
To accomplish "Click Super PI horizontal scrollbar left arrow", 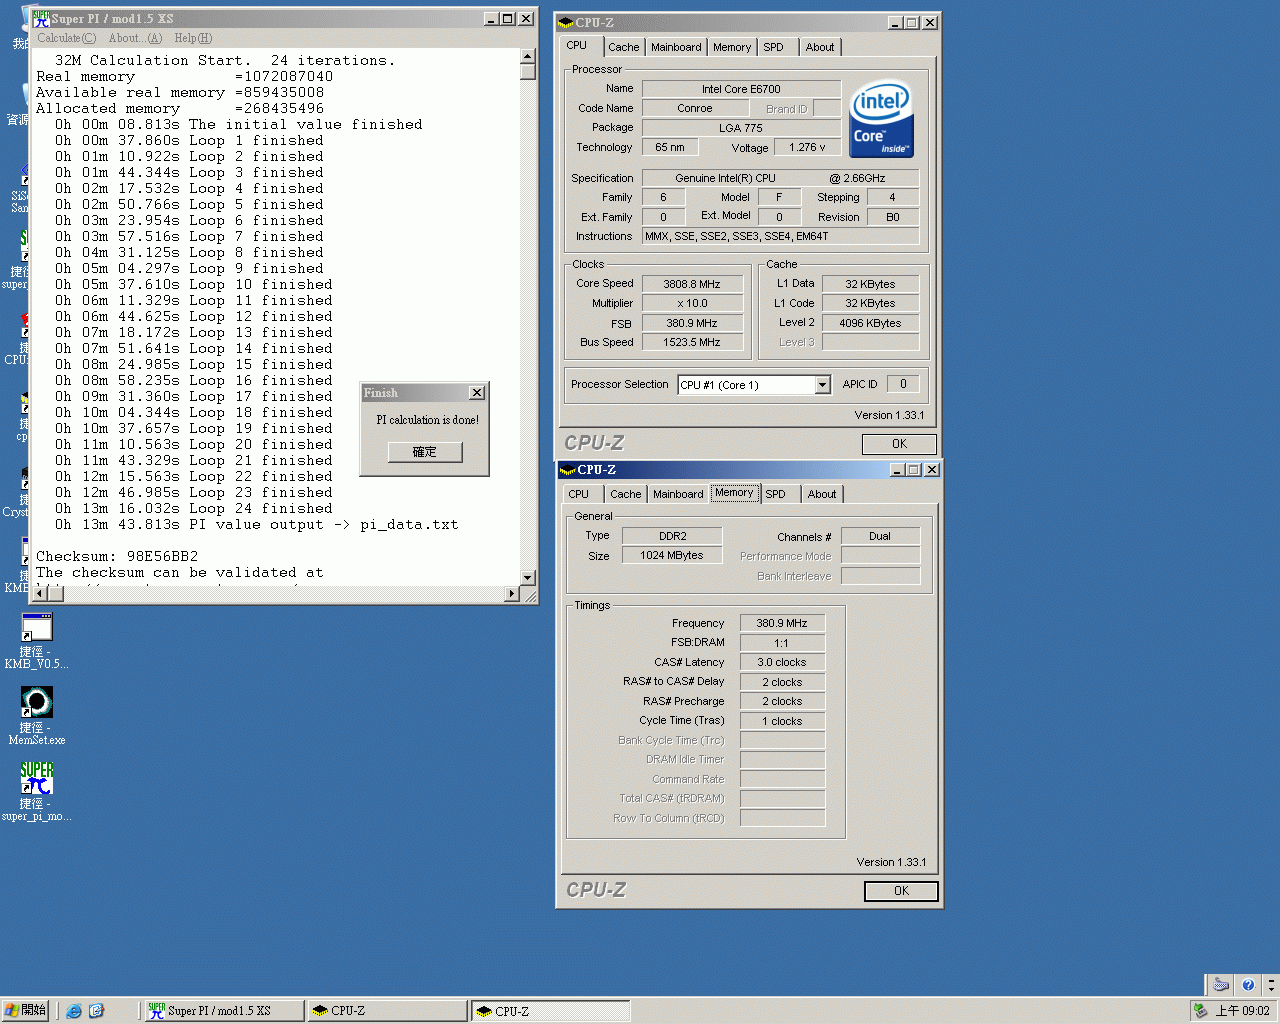I will pyautogui.click(x=41, y=594).
